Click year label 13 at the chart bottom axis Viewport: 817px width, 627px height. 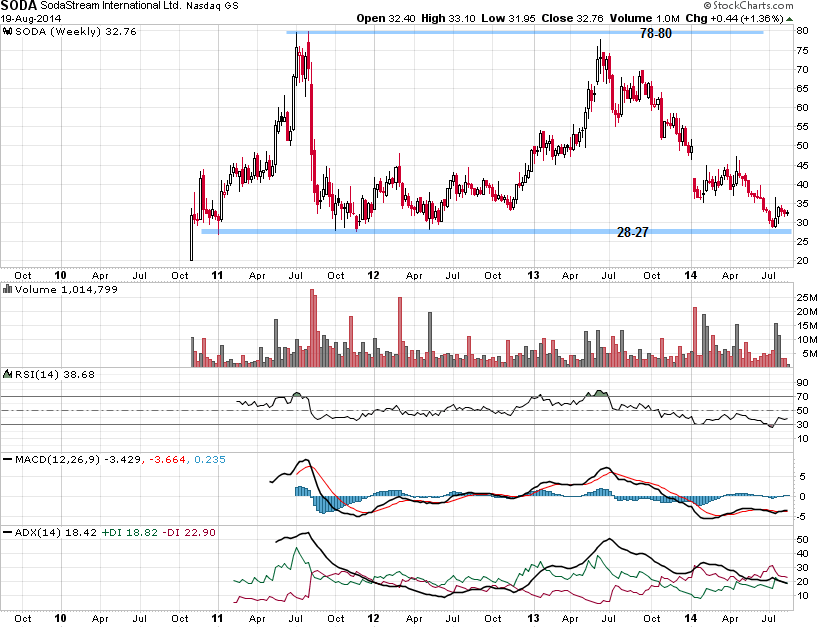click(533, 619)
